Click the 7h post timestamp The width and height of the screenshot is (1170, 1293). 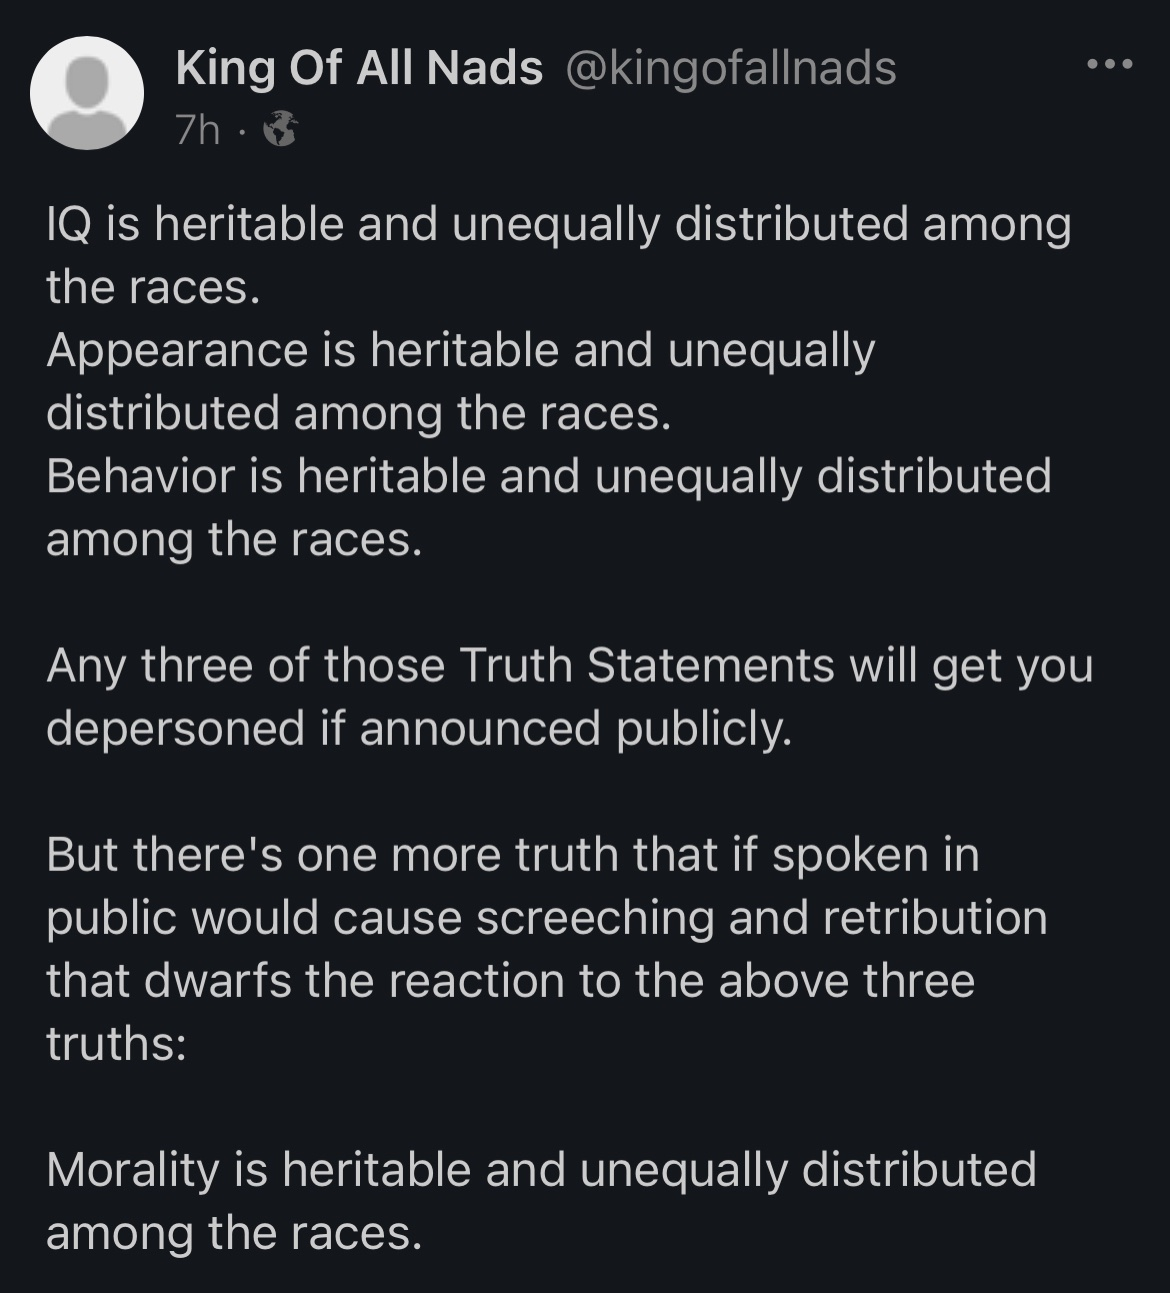pyautogui.click(x=197, y=130)
